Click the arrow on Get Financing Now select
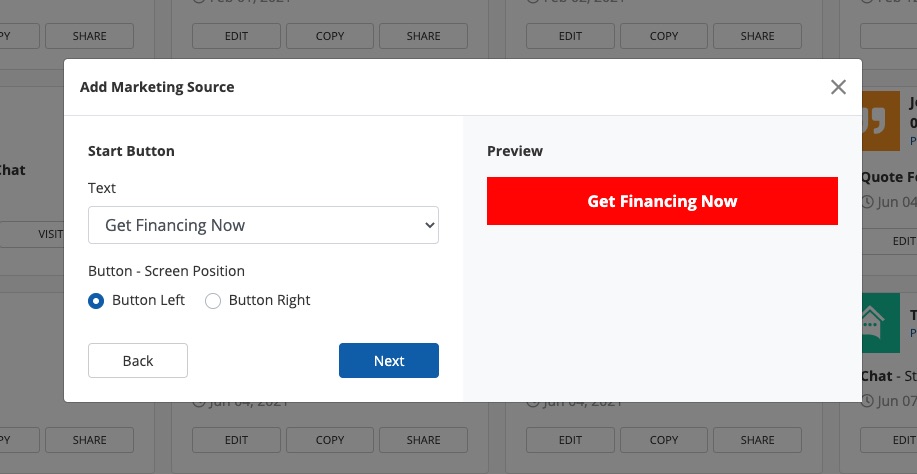This screenshot has height=474, width=917. click(x=430, y=226)
